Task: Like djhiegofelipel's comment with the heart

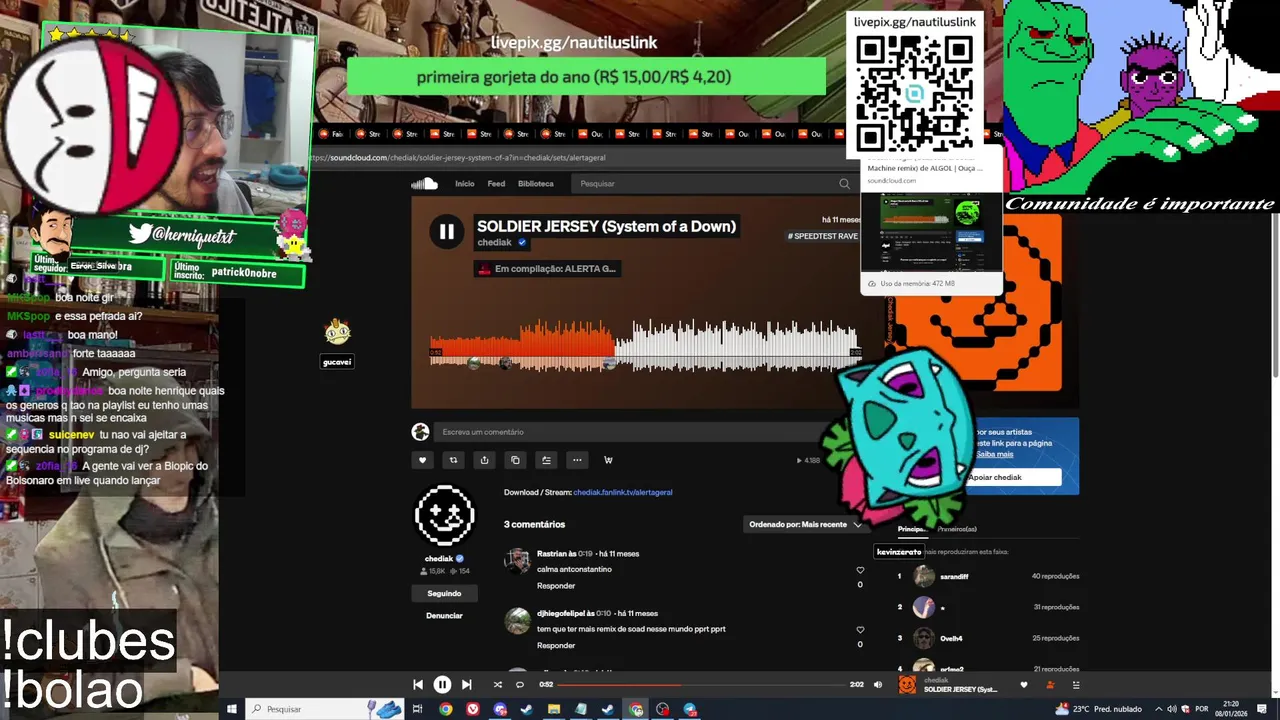Action: [860, 630]
